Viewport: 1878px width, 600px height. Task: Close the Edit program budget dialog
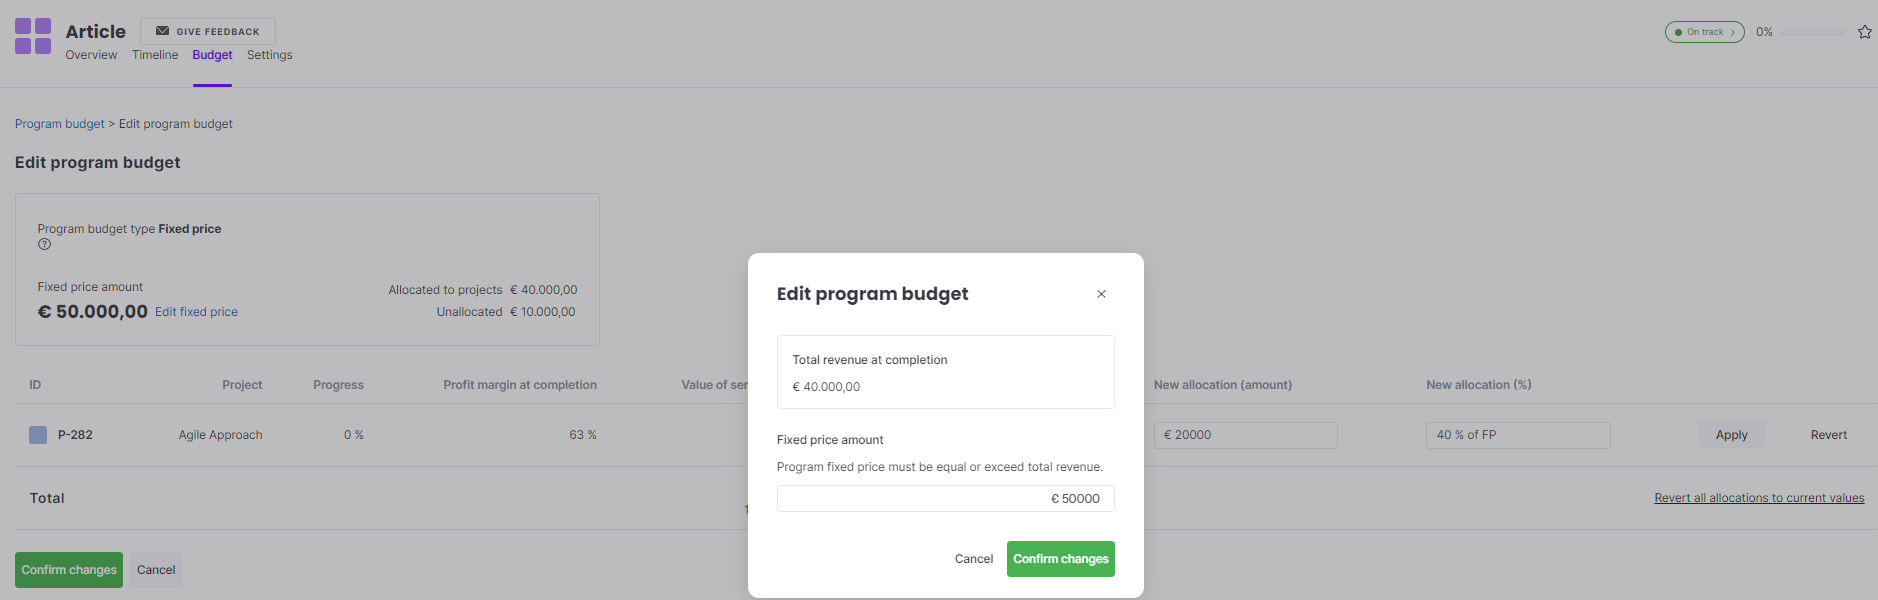click(x=1101, y=294)
